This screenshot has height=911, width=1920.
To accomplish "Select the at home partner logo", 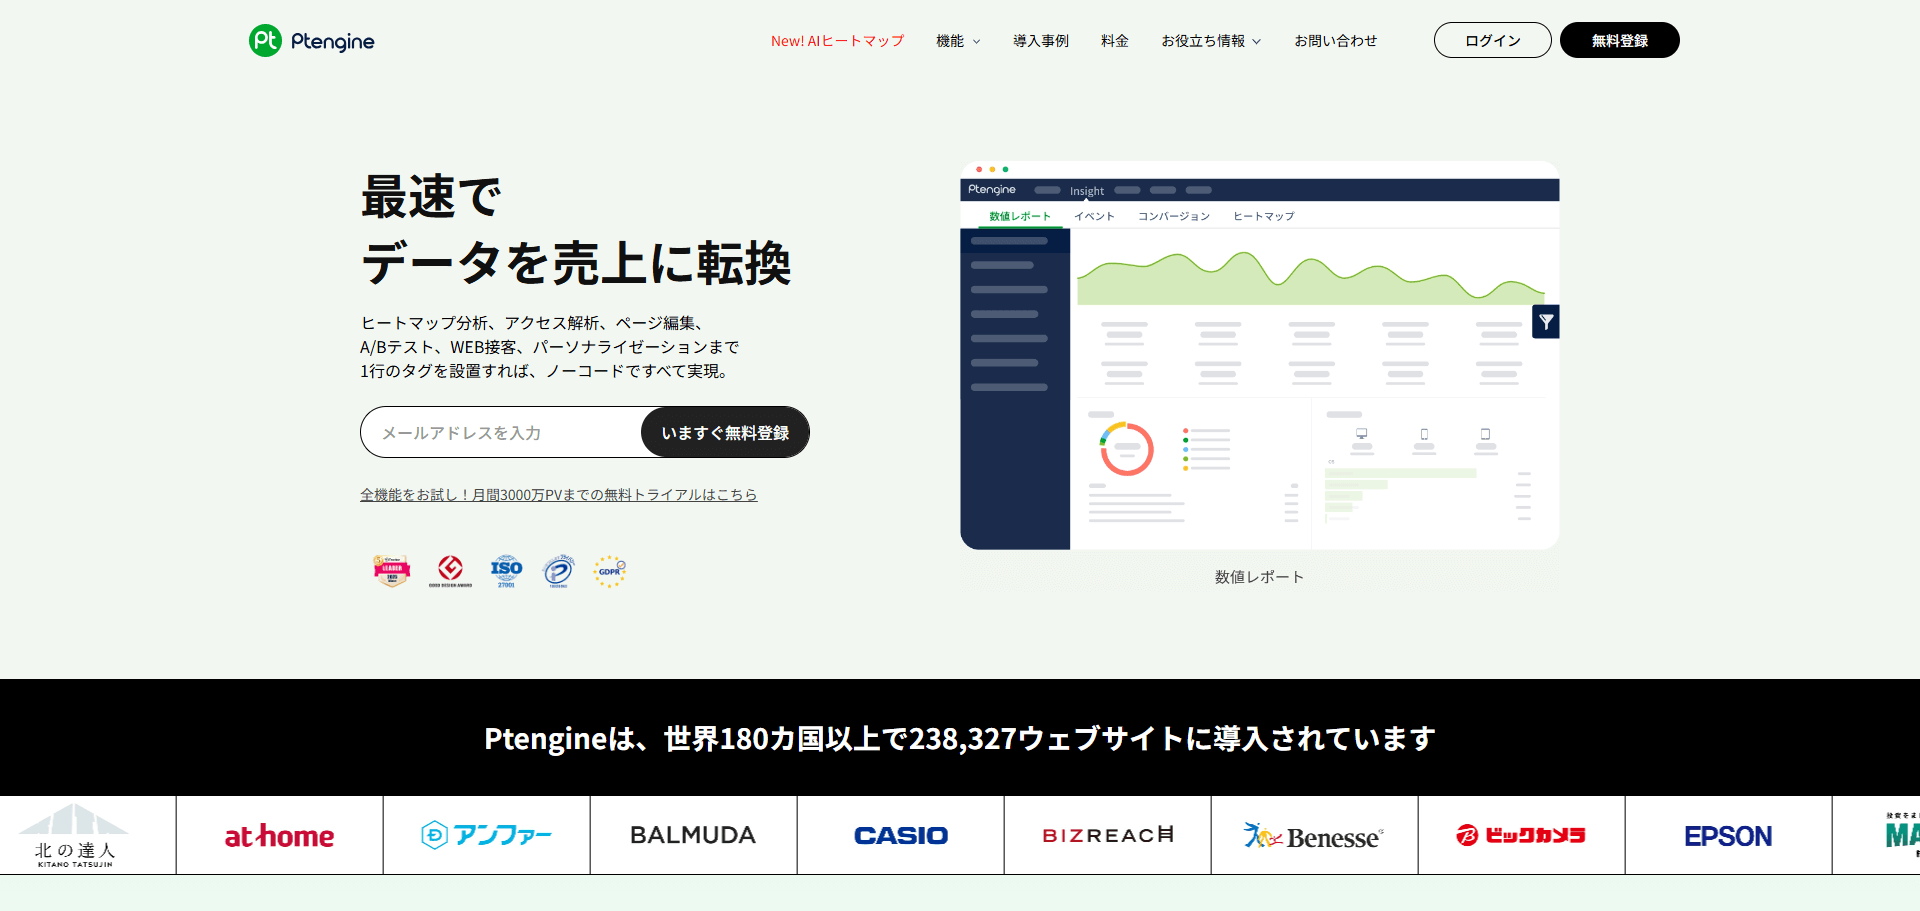I will coord(280,835).
